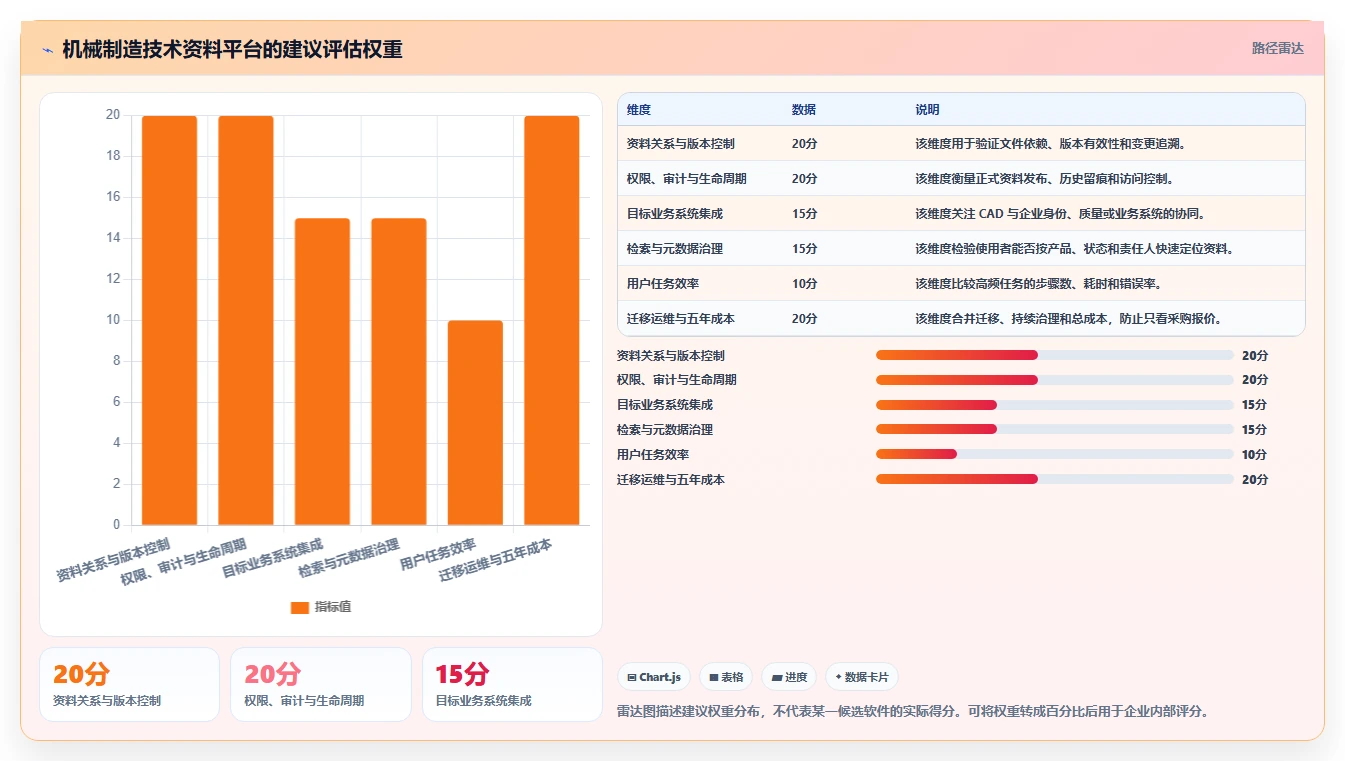Click the 资料关系与版本控制 progress bar
The width and height of the screenshot is (1345, 761).
1055,355
